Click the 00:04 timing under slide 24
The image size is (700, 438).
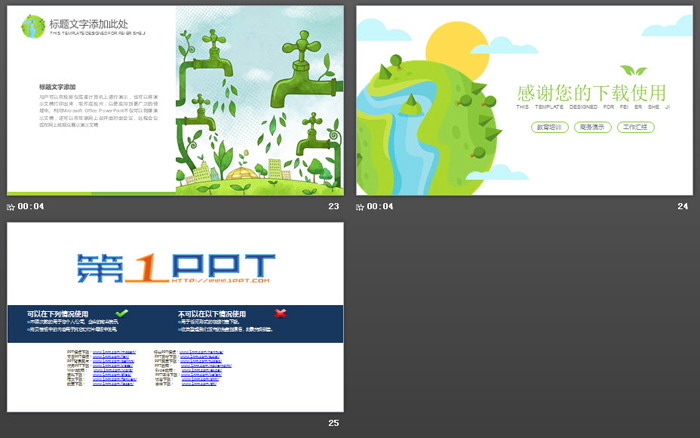tap(380, 206)
